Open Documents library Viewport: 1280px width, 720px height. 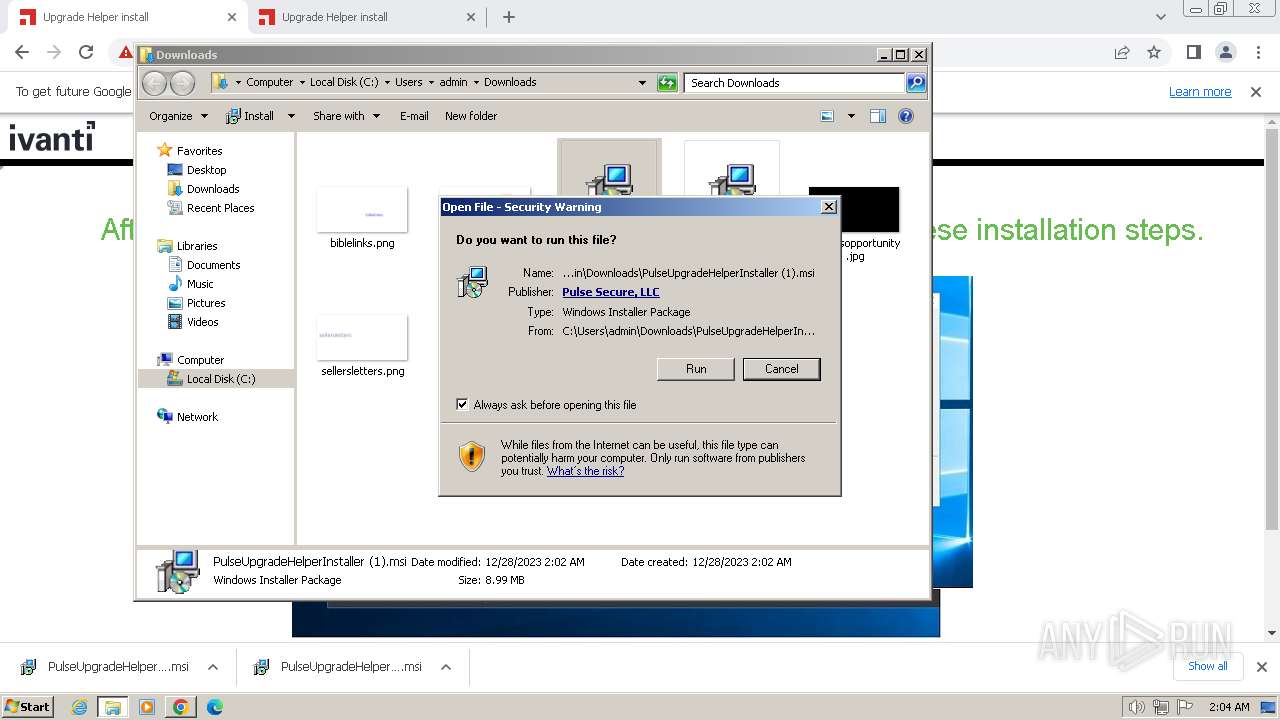click(x=213, y=265)
